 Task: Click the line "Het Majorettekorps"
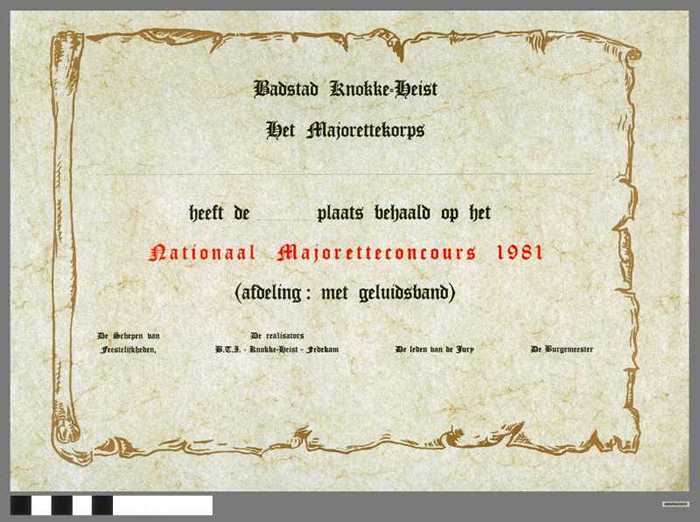click(x=345, y=131)
